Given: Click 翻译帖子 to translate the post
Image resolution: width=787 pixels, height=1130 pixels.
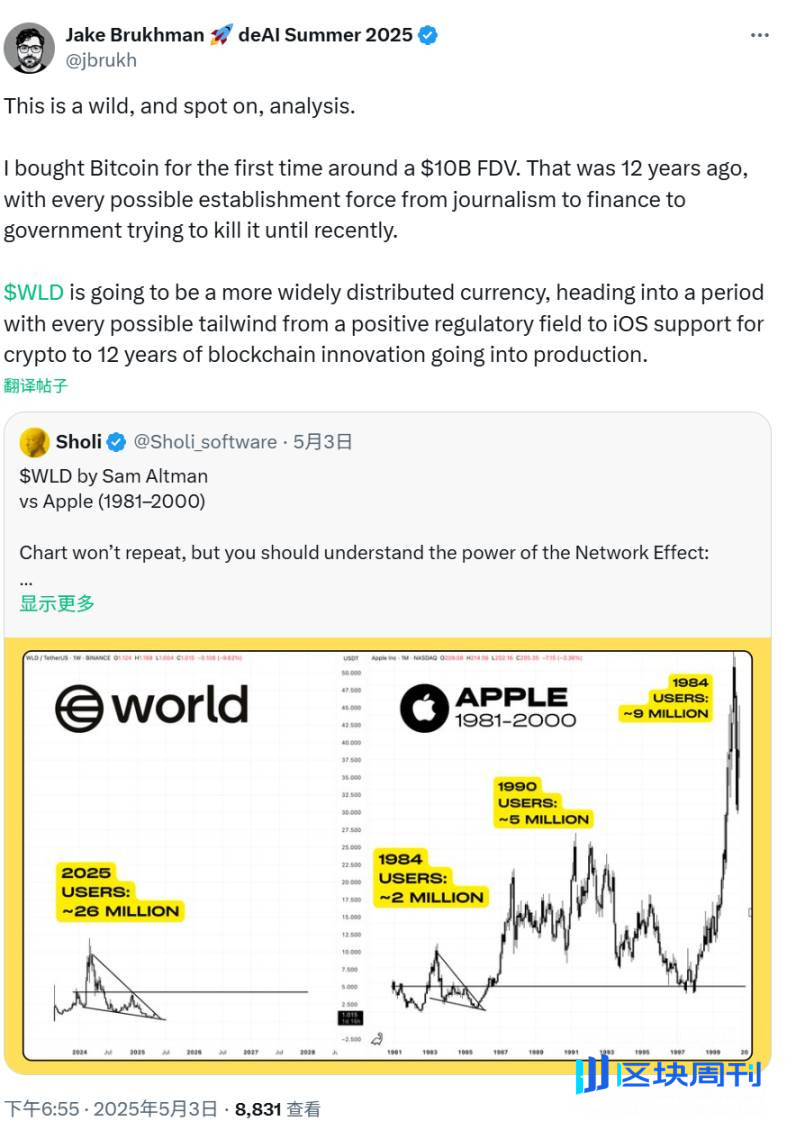Looking at the screenshot, I should coord(35,386).
